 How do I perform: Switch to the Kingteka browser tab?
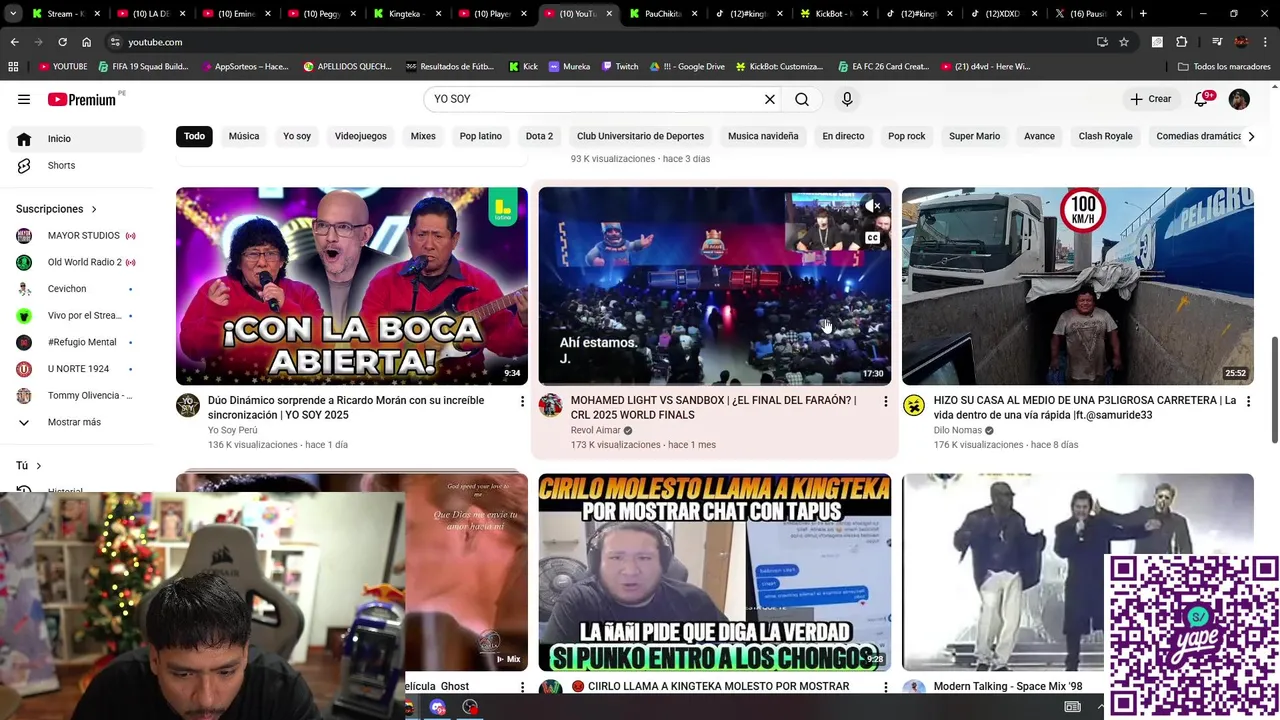coord(408,14)
